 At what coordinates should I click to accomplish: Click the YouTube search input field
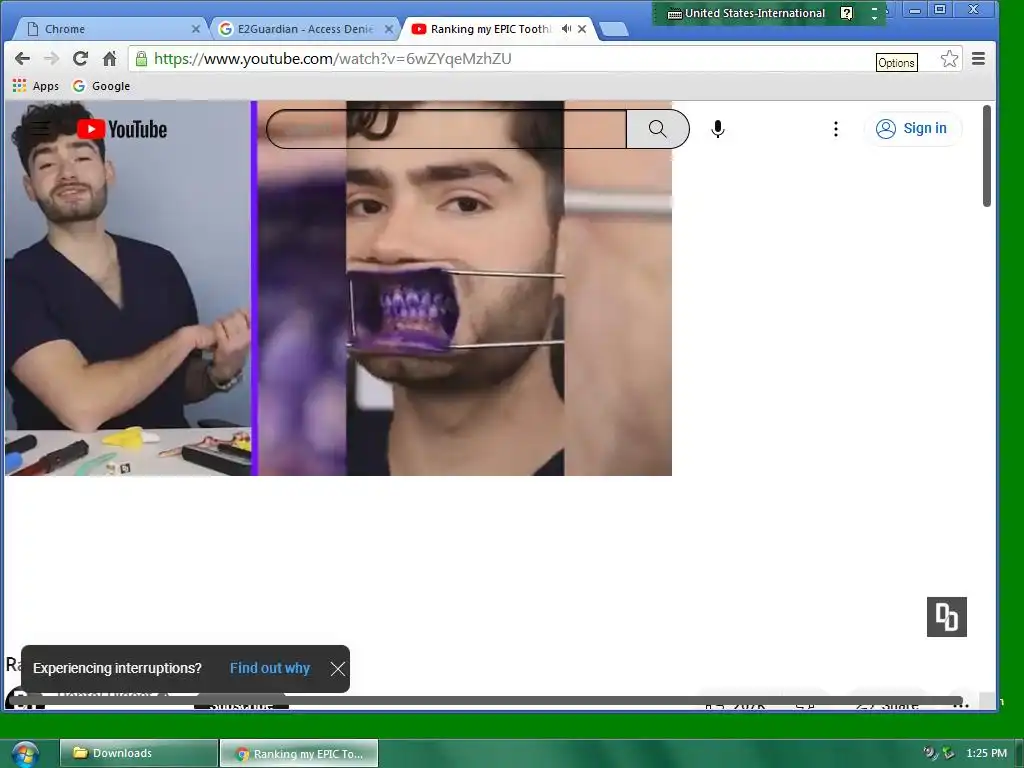pos(446,129)
